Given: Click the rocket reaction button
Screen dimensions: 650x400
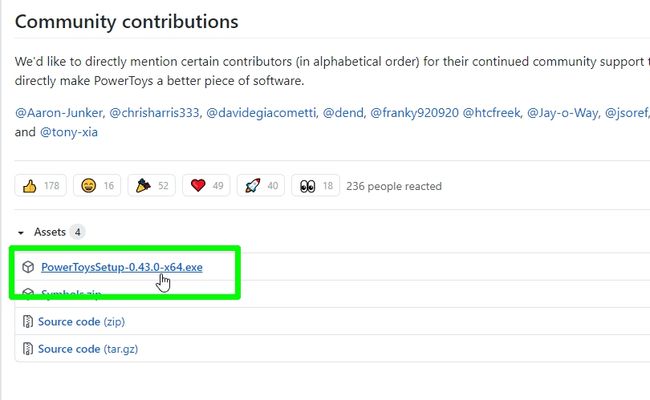Looking at the screenshot, I should coord(263,186).
